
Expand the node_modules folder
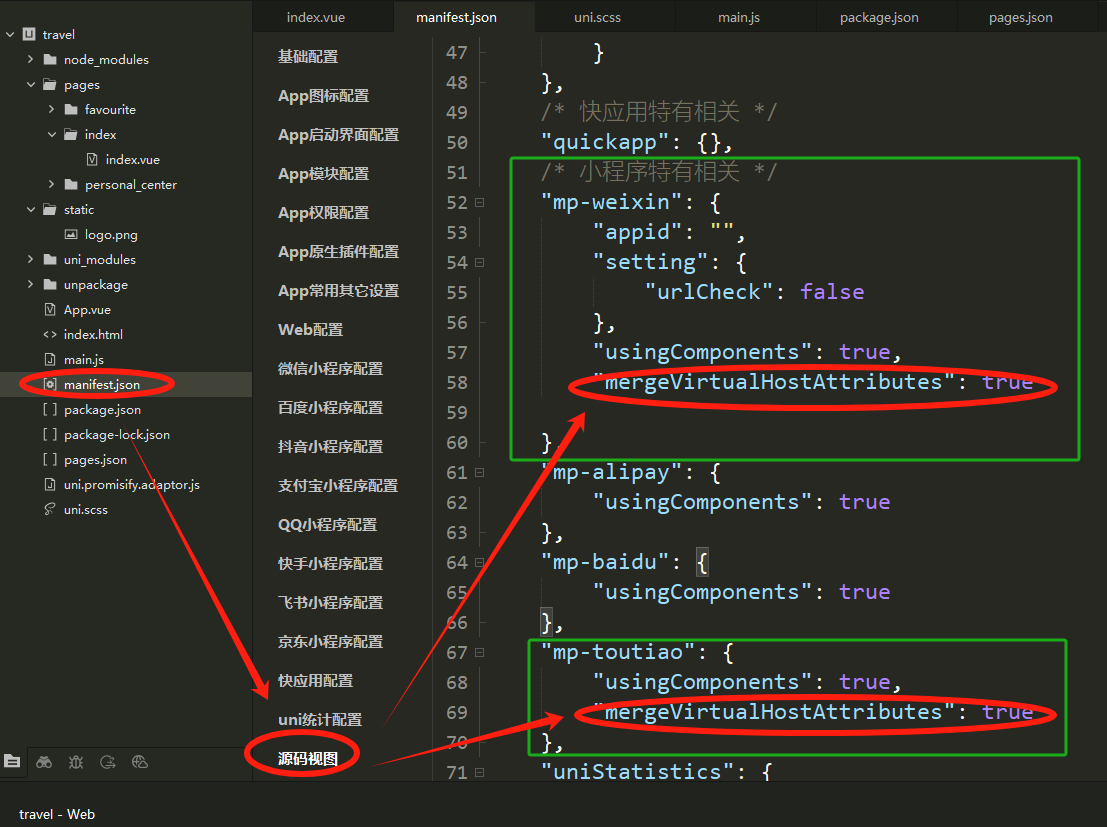click(31, 60)
